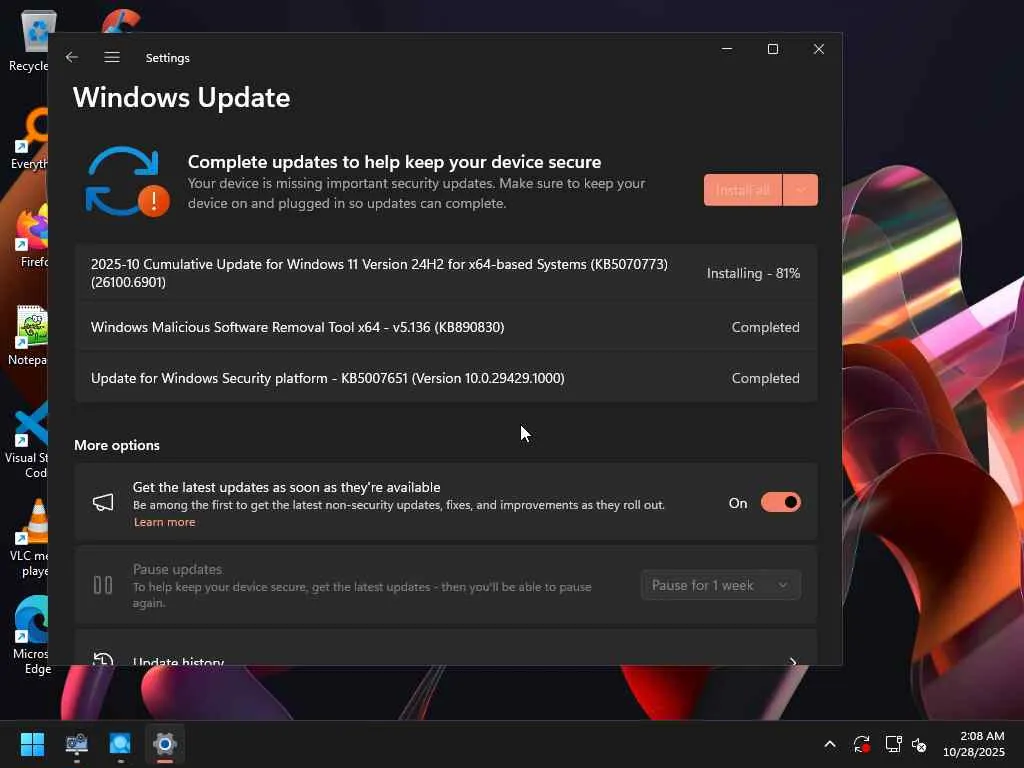Open the desktop icon partly hidden behind Settings title bar
This screenshot has width=1024, height=768.
pos(121,21)
